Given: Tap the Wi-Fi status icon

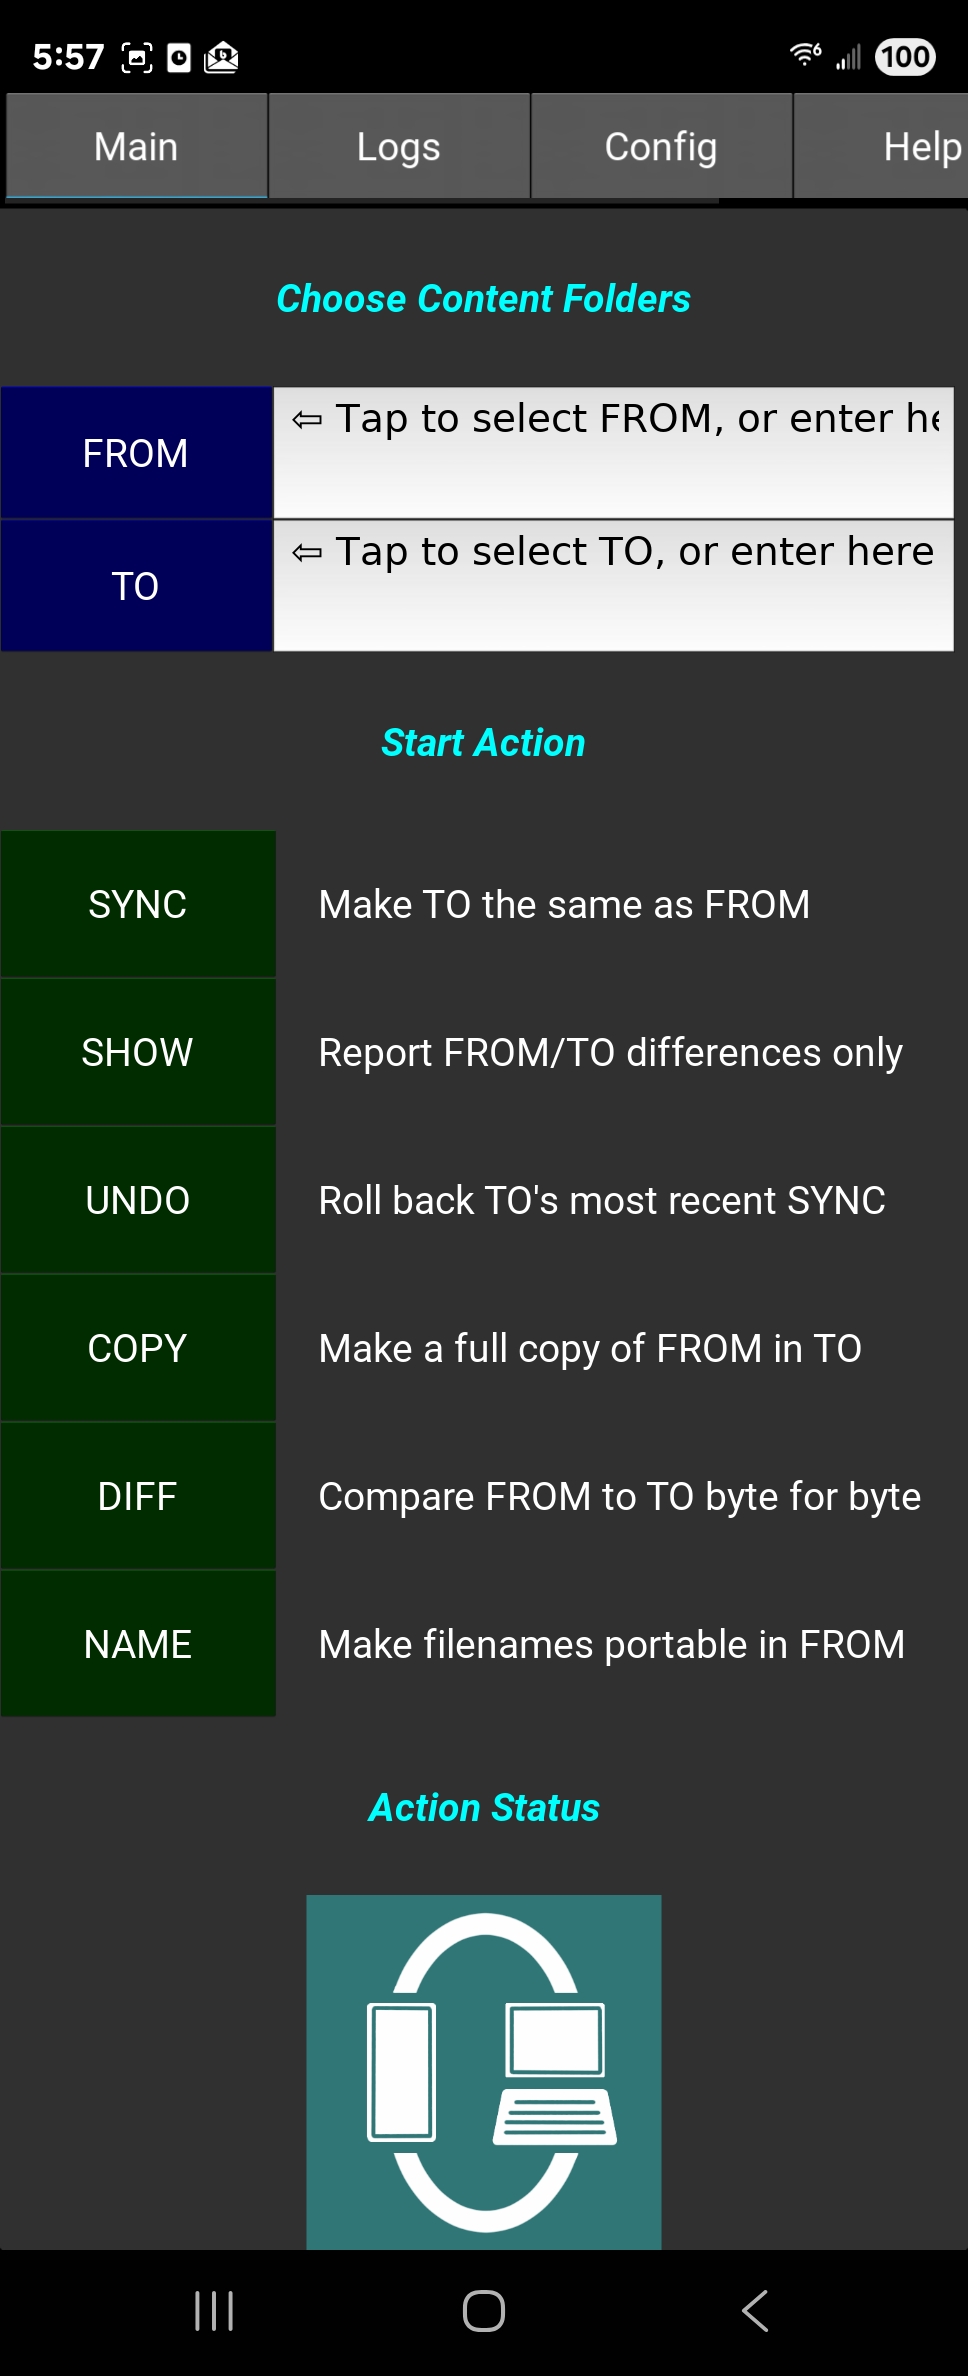Looking at the screenshot, I should [x=805, y=55].
